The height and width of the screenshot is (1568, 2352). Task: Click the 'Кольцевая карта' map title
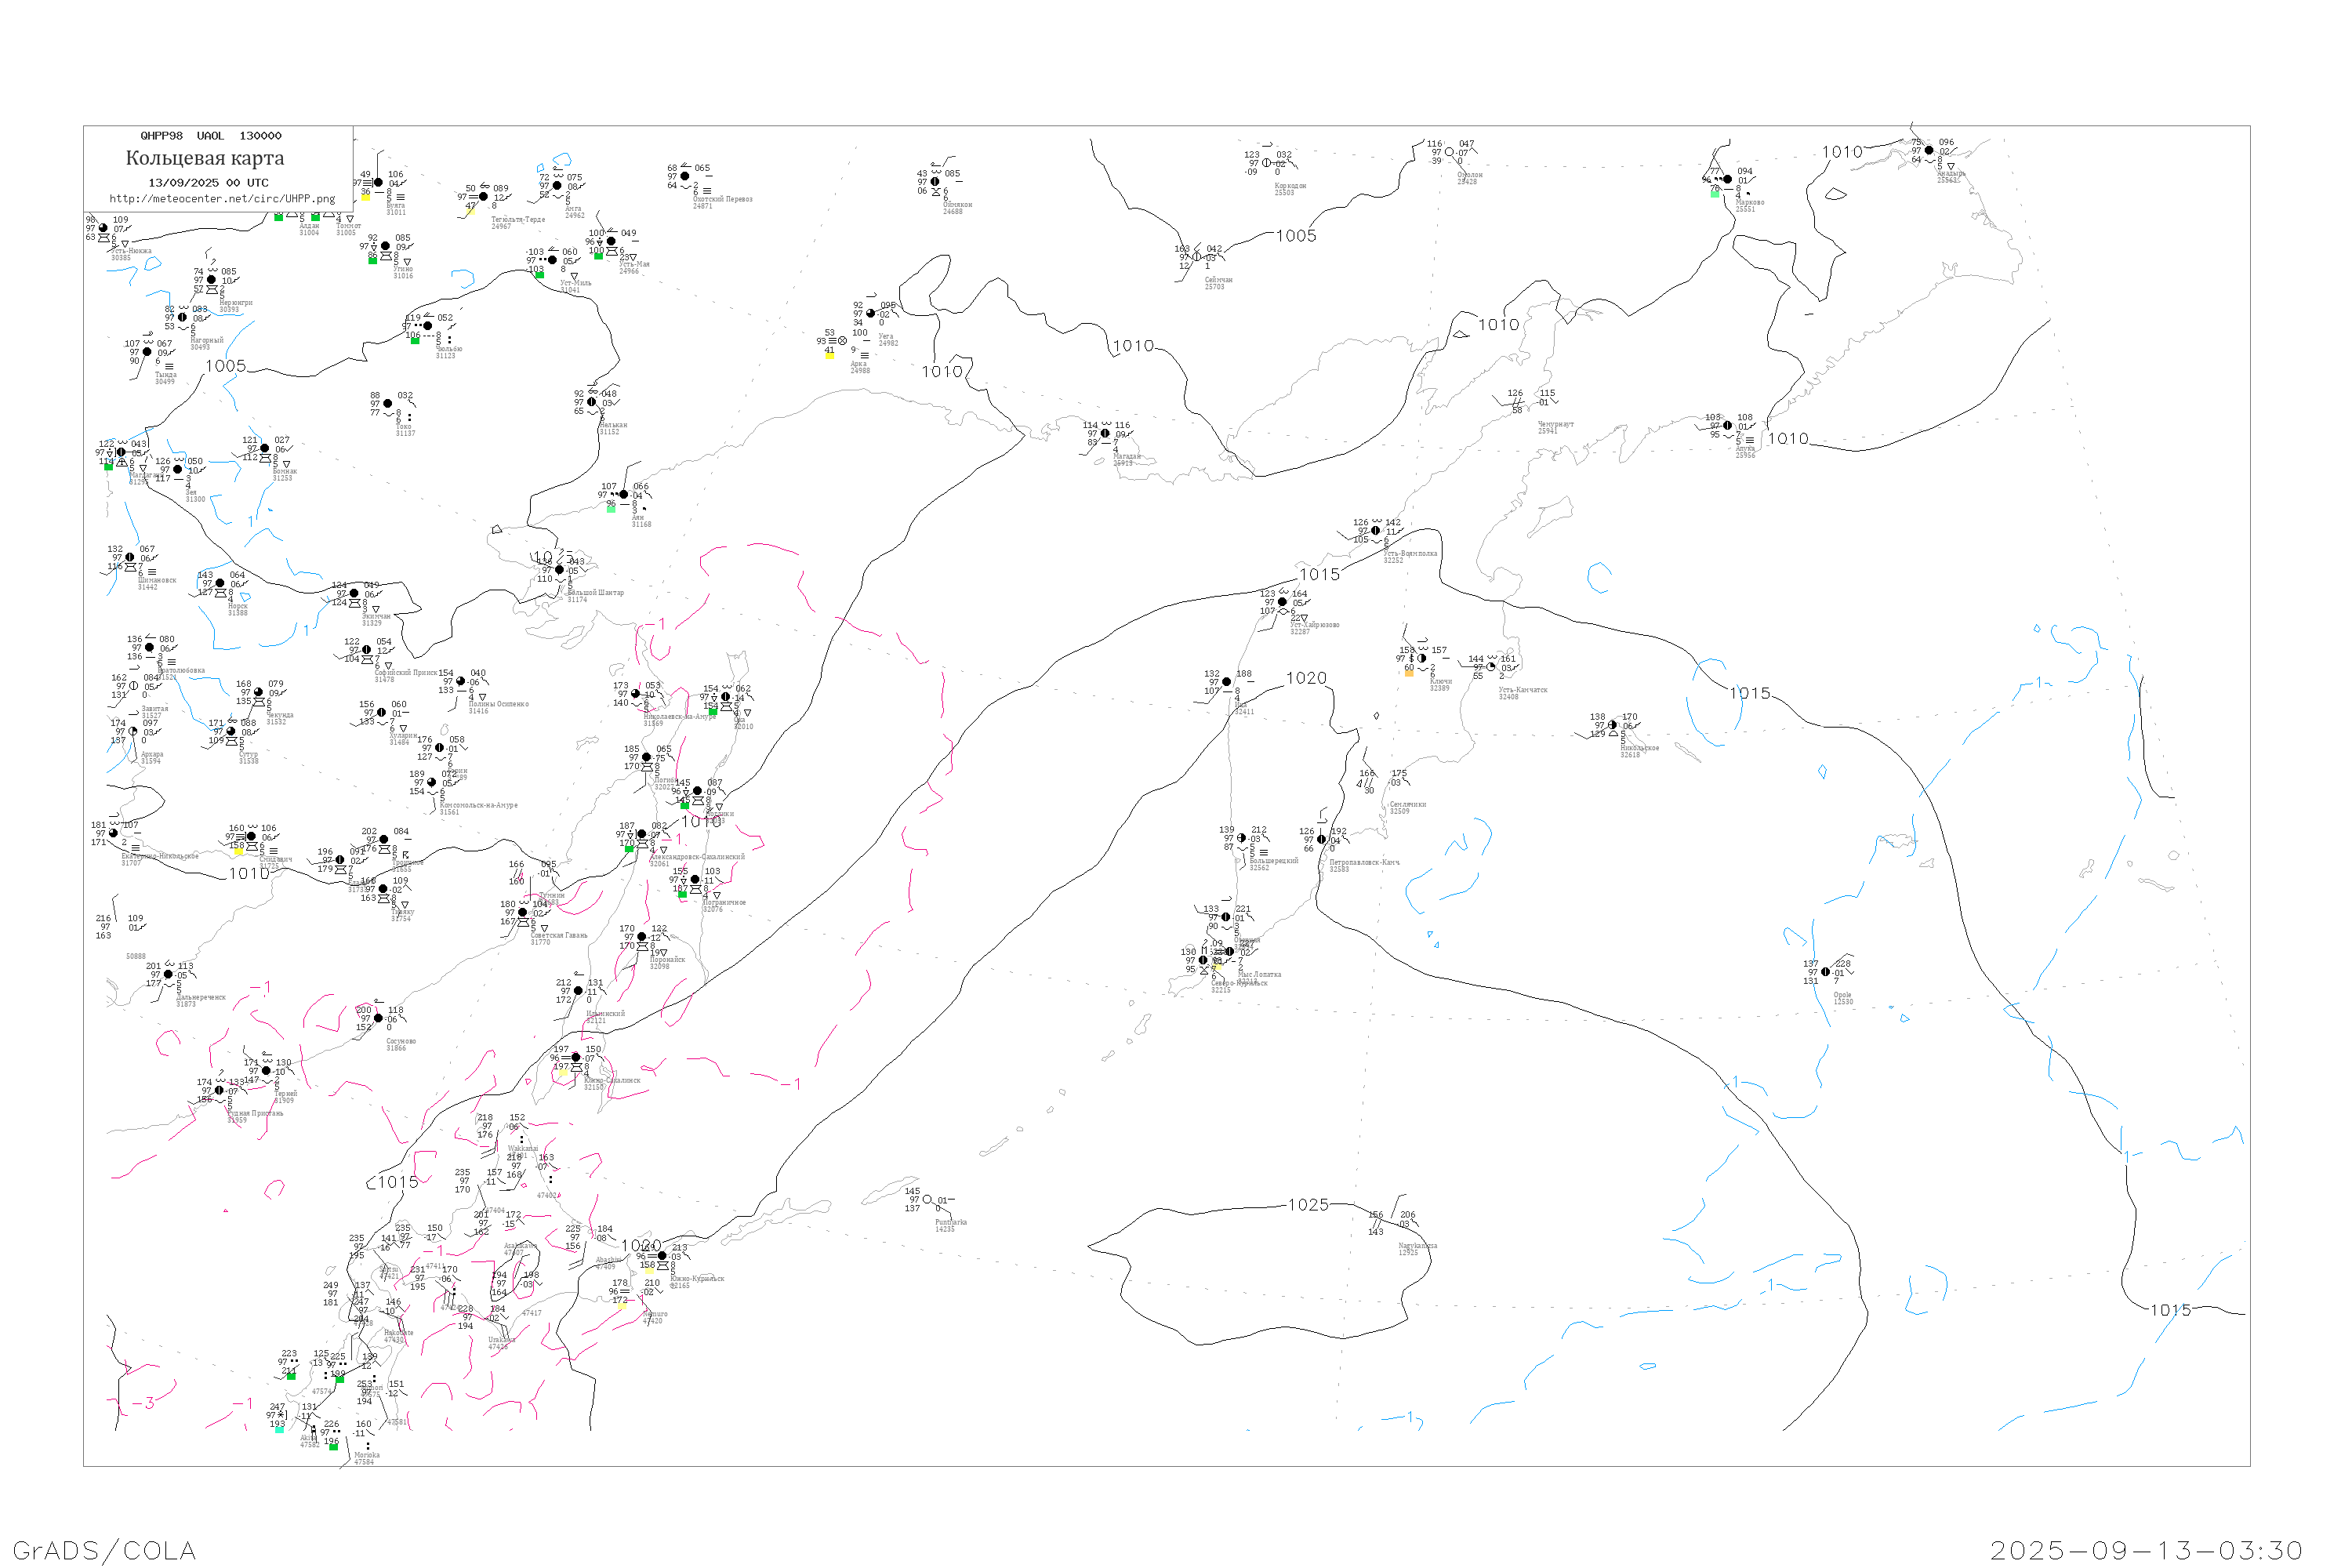pyautogui.click(x=205, y=158)
